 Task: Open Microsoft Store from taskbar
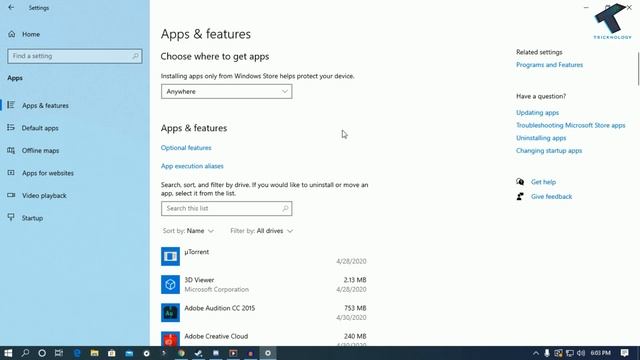click(111, 353)
